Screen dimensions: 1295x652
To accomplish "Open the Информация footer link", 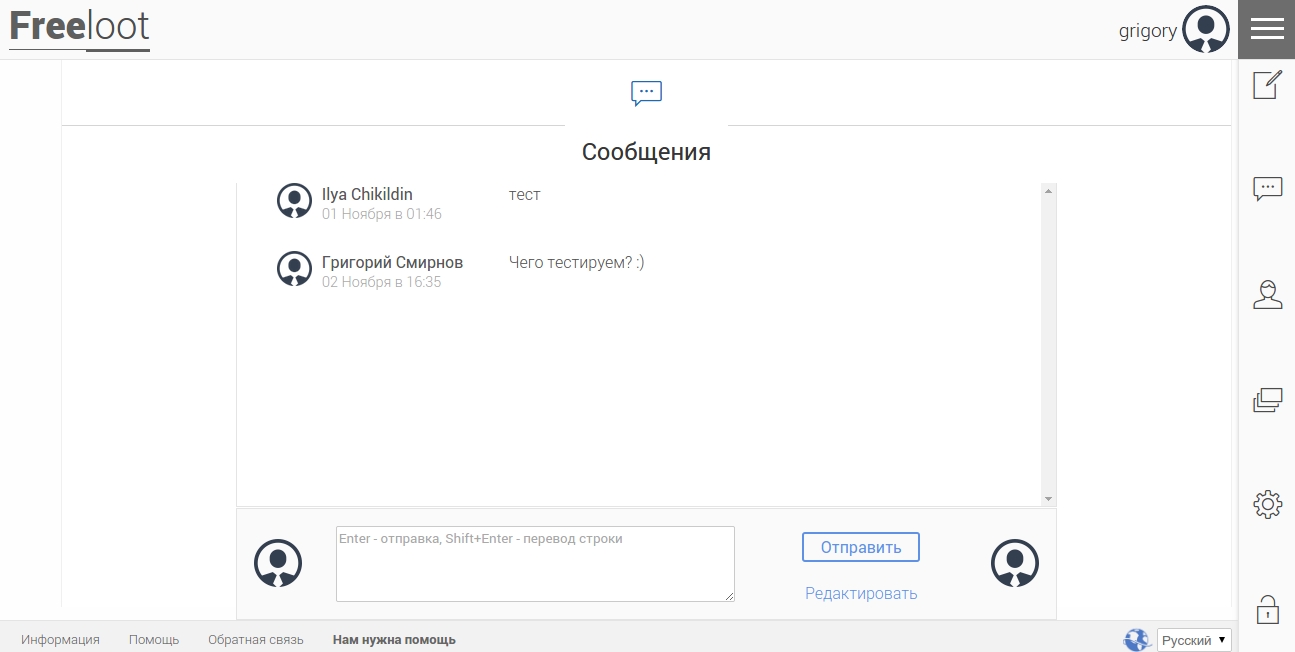I will click(60, 640).
